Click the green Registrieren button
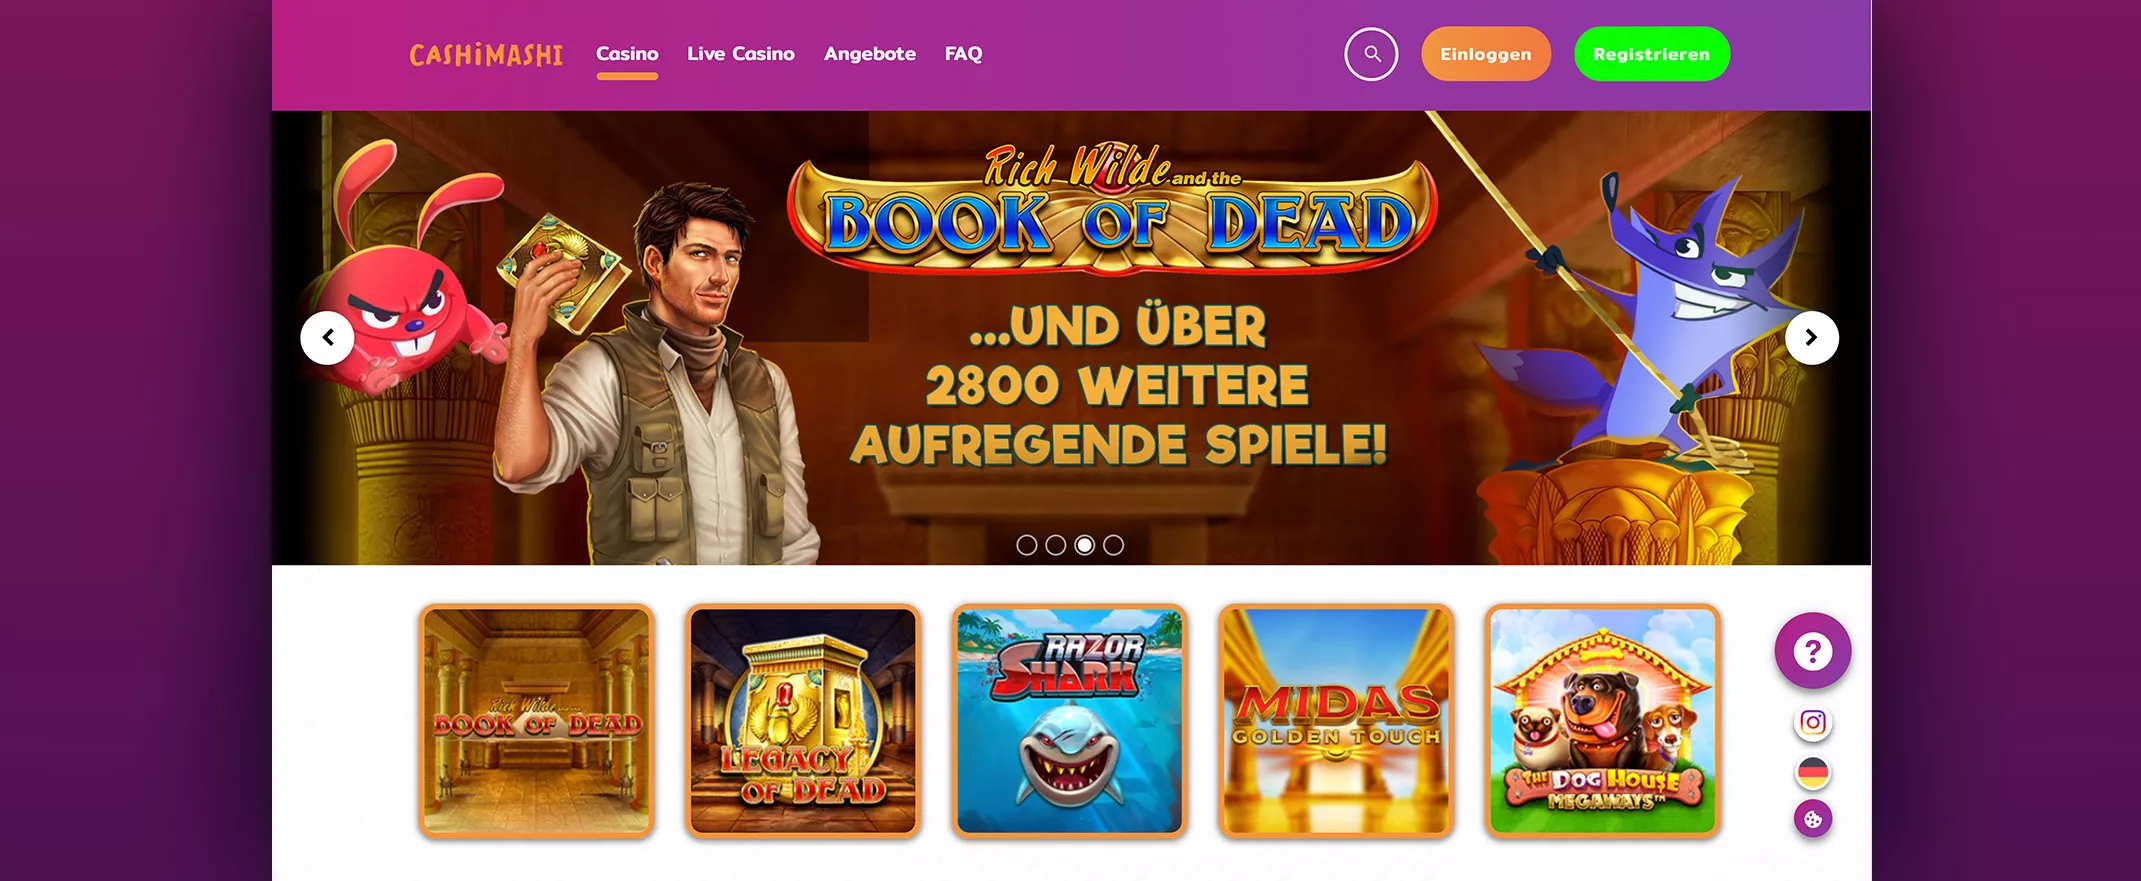 [x=1651, y=54]
